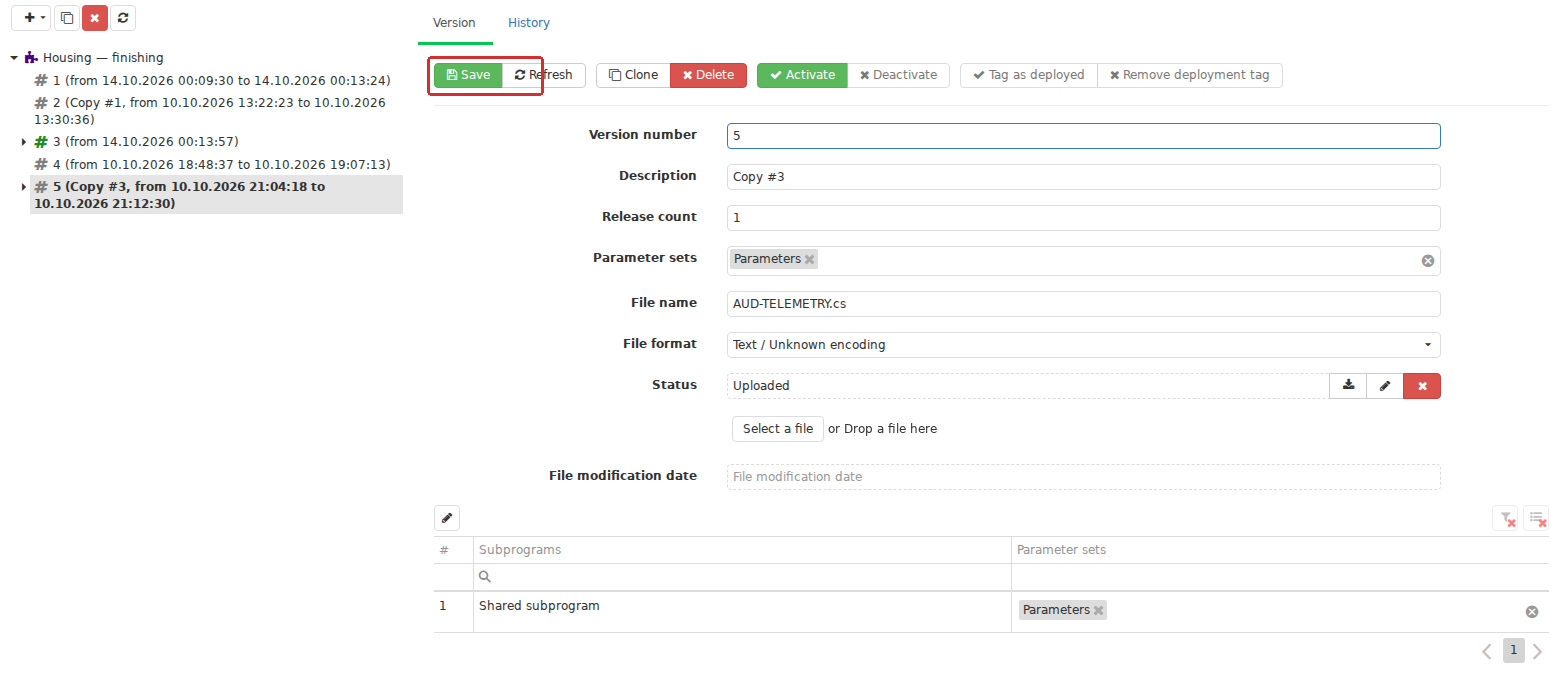Open the add (plus) dropdown button
Screen dimensions: 1559x673
coord(30,18)
